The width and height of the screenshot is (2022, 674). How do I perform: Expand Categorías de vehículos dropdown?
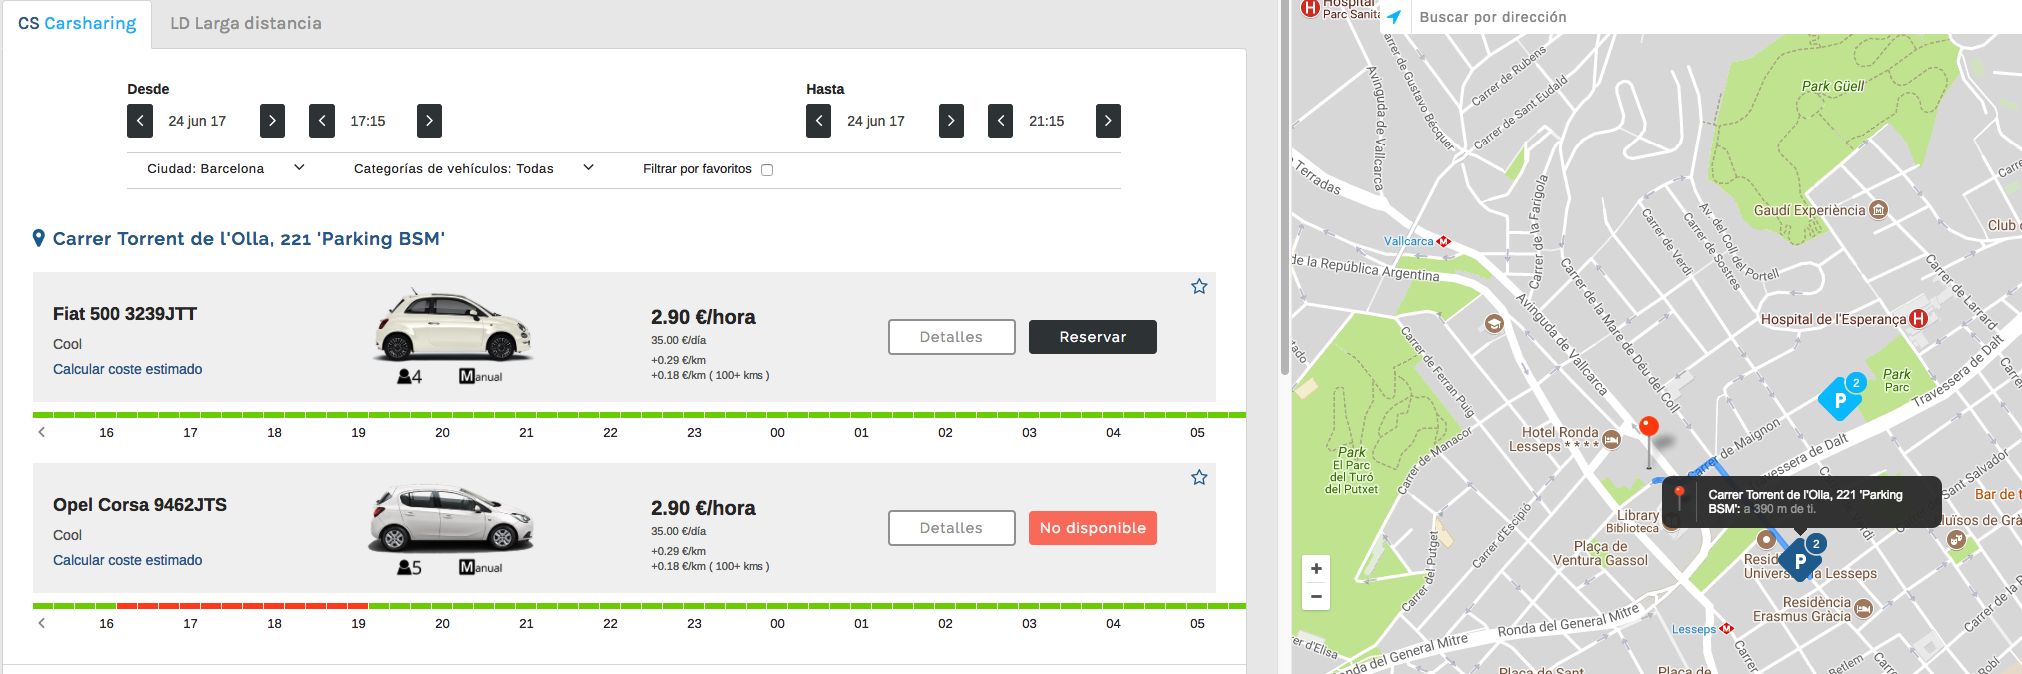(x=473, y=168)
